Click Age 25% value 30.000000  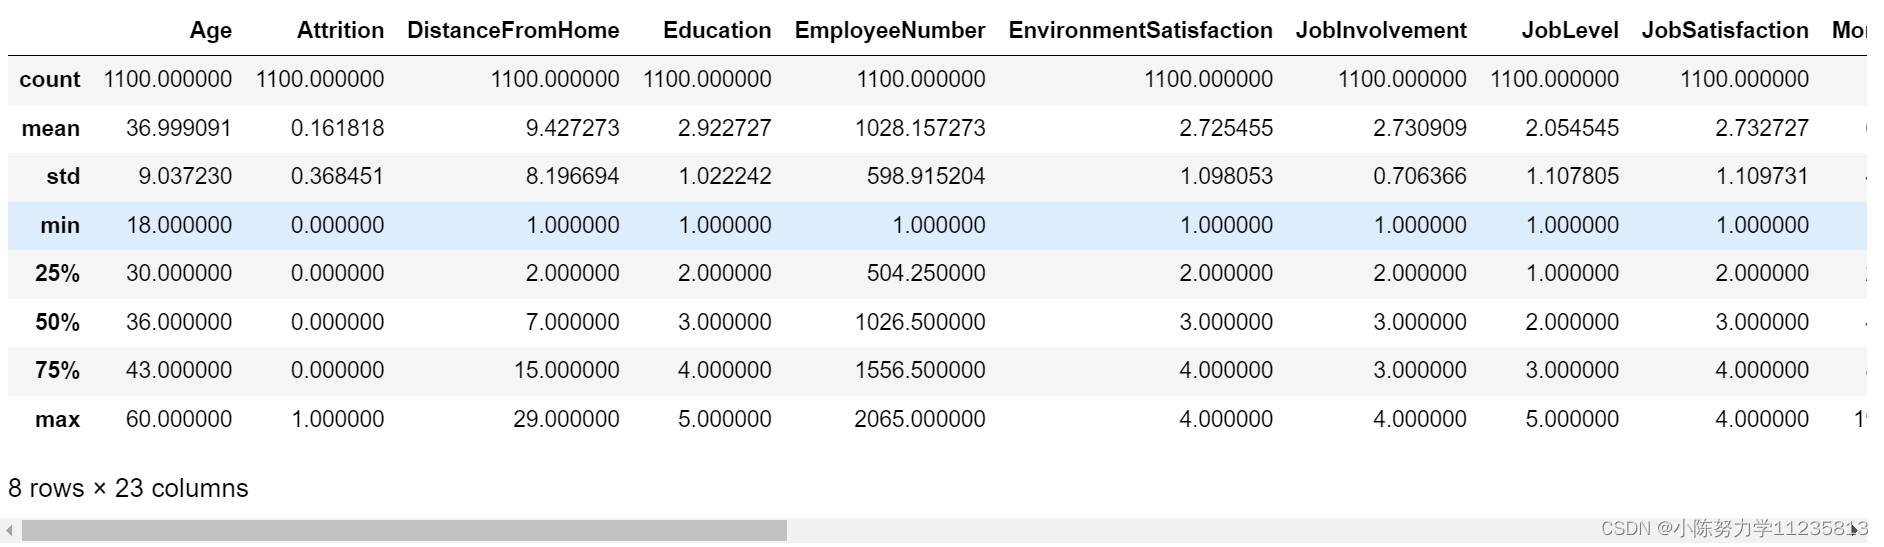point(179,274)
